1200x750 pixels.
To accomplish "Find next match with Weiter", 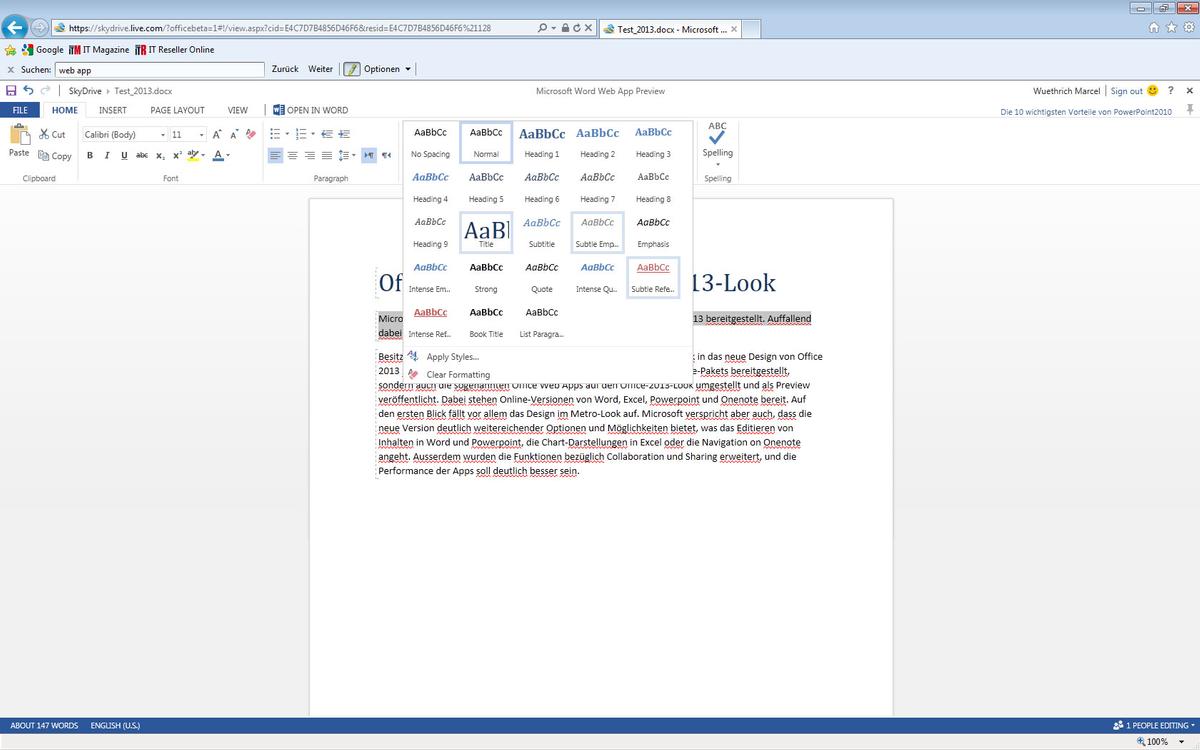I will pyautogui.click(x=320, y=69).
